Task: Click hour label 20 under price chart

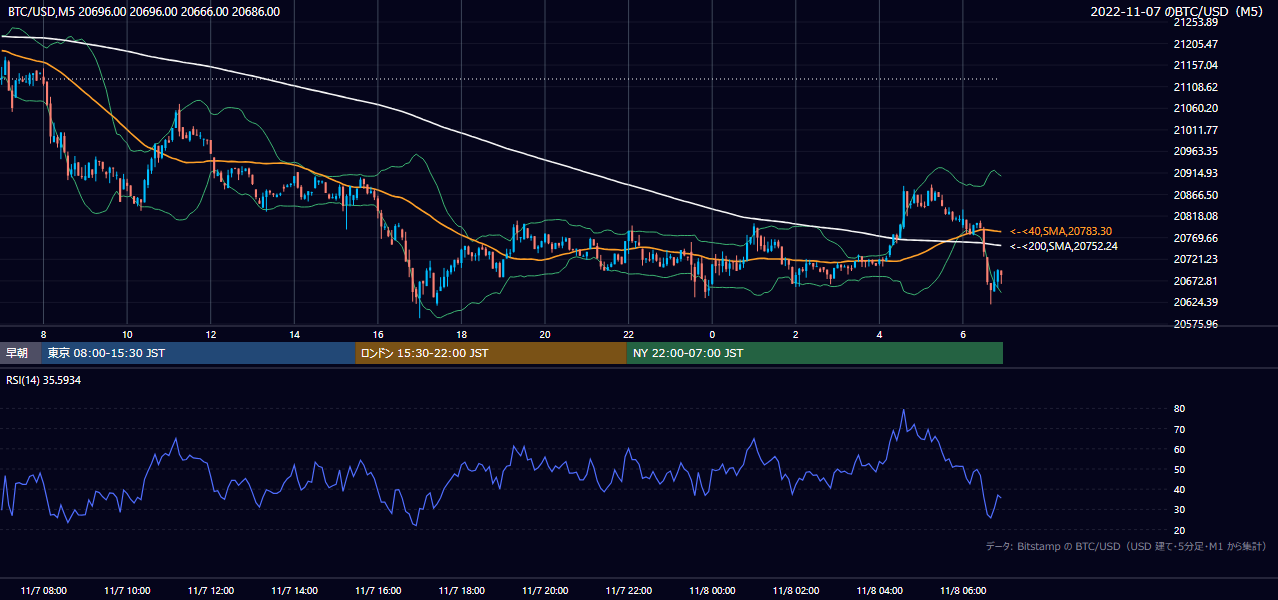Action: 545,334
